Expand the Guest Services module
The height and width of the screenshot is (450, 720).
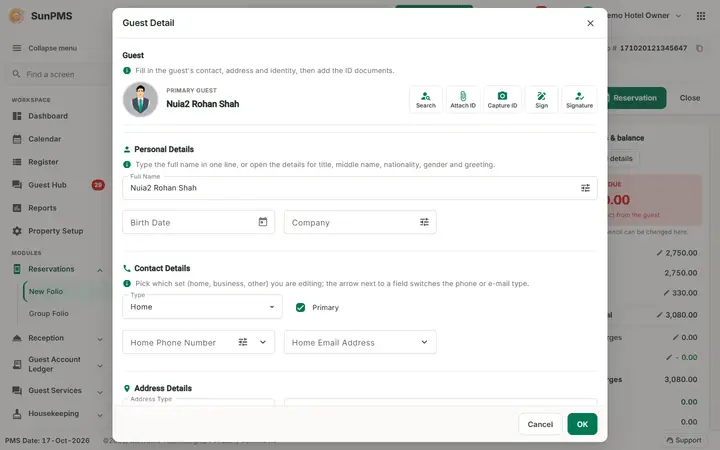coord(100,391)
